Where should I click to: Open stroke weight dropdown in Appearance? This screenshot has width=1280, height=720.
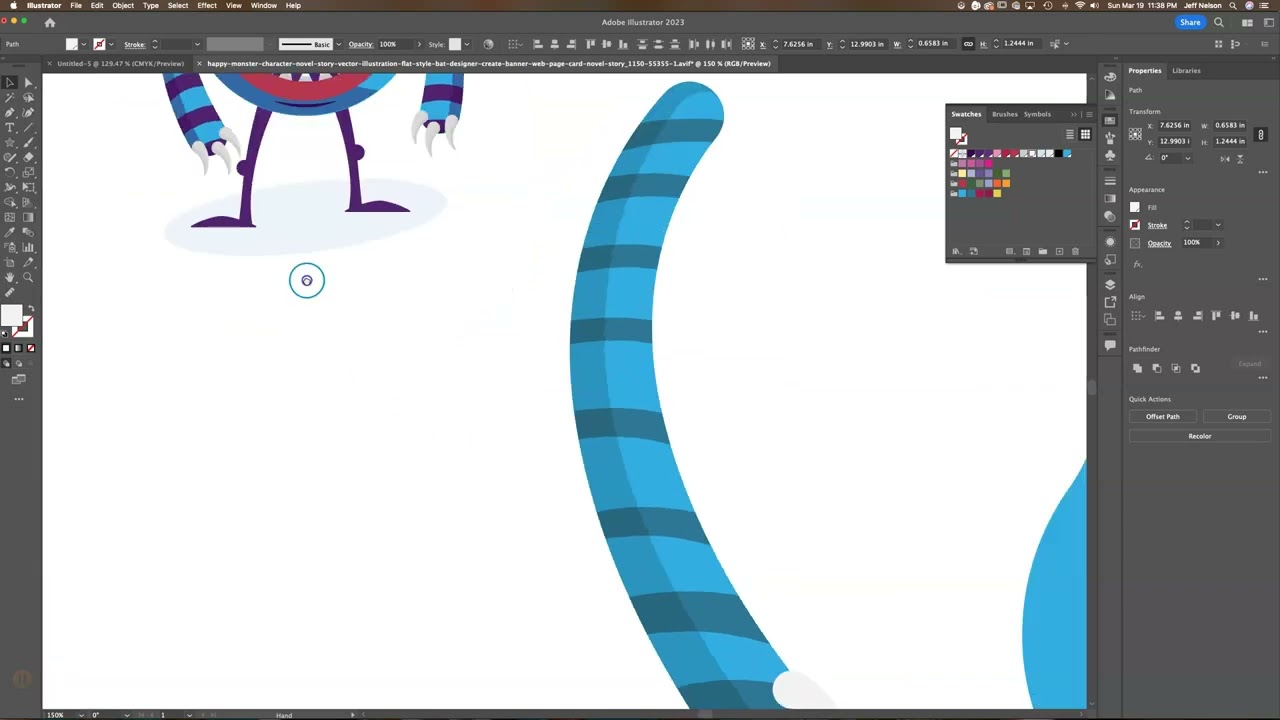point(1218,225)
